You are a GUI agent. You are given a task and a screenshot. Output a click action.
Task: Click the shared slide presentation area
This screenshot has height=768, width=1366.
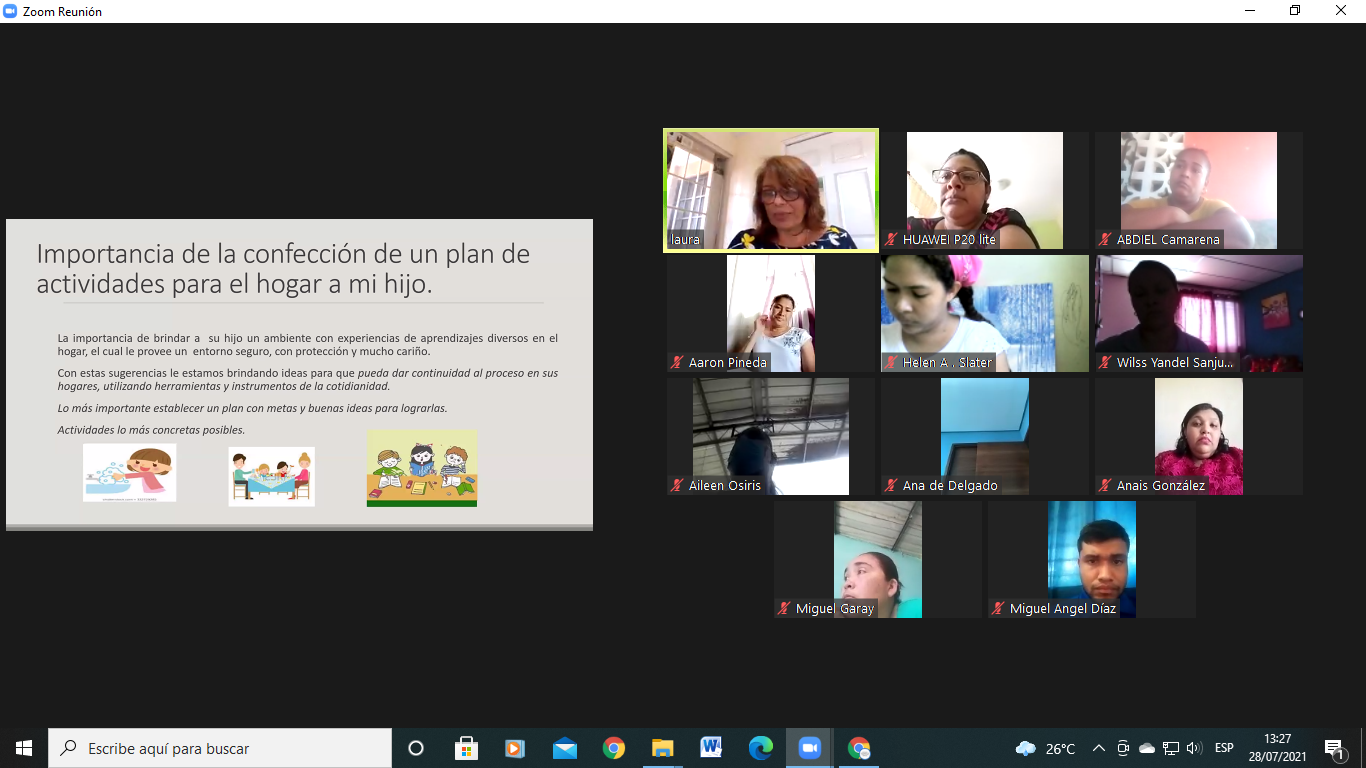click(x=299, y=375)
